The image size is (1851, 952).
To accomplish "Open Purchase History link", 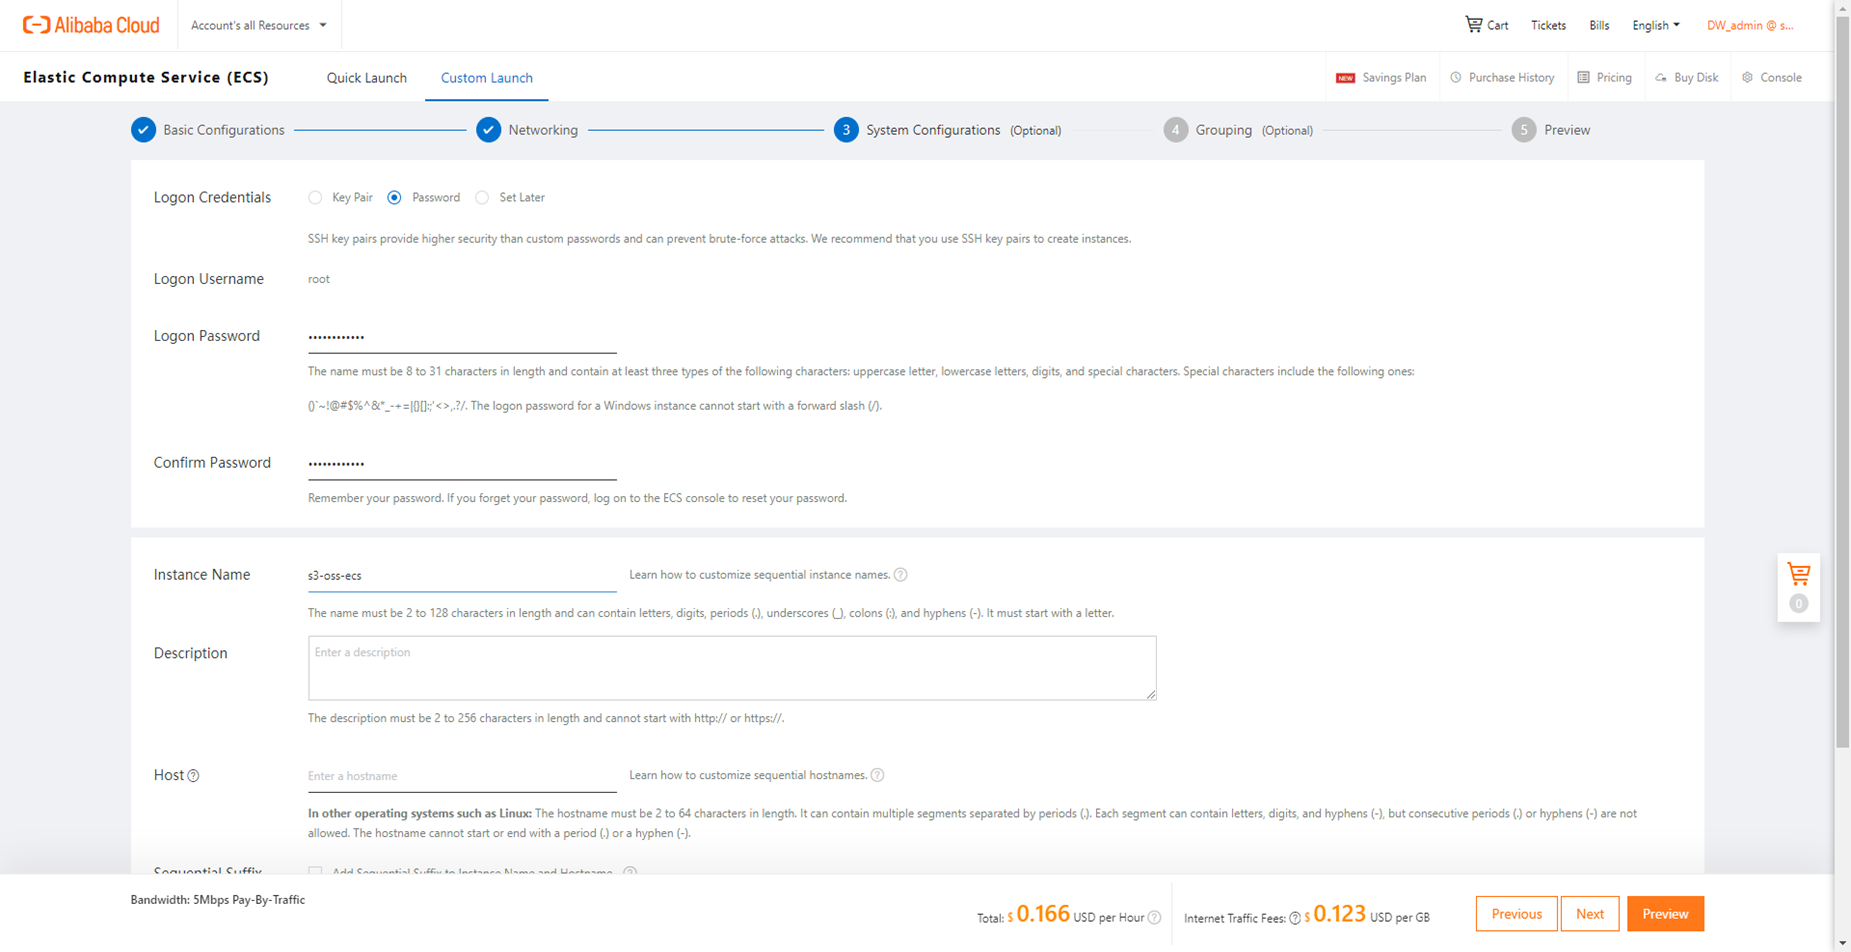I will tap(1511, 78).
